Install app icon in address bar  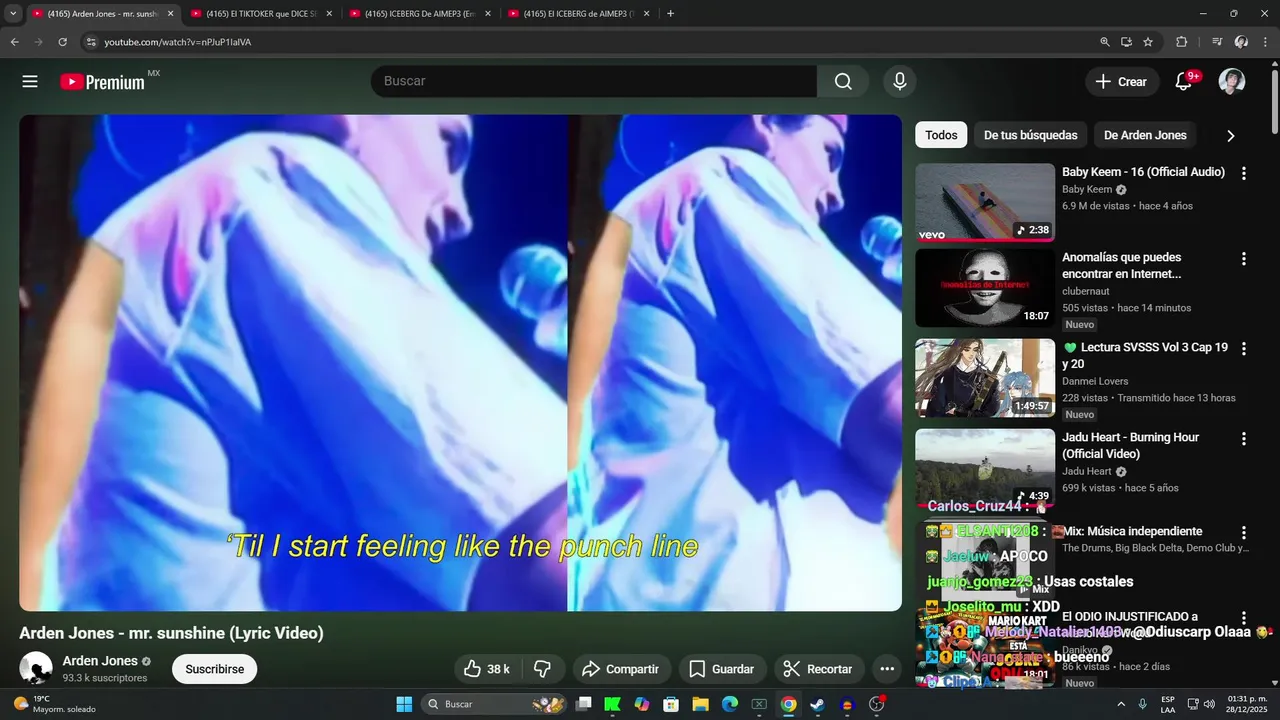(1126, 42)
